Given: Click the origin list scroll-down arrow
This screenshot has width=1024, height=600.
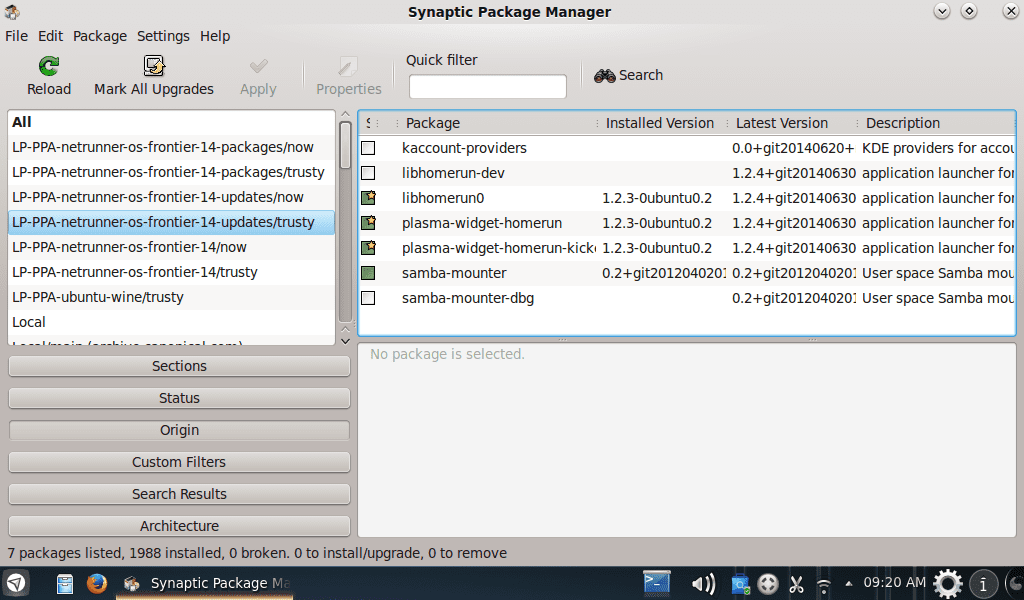Looking at the screenshot, I should click(345, 341).
